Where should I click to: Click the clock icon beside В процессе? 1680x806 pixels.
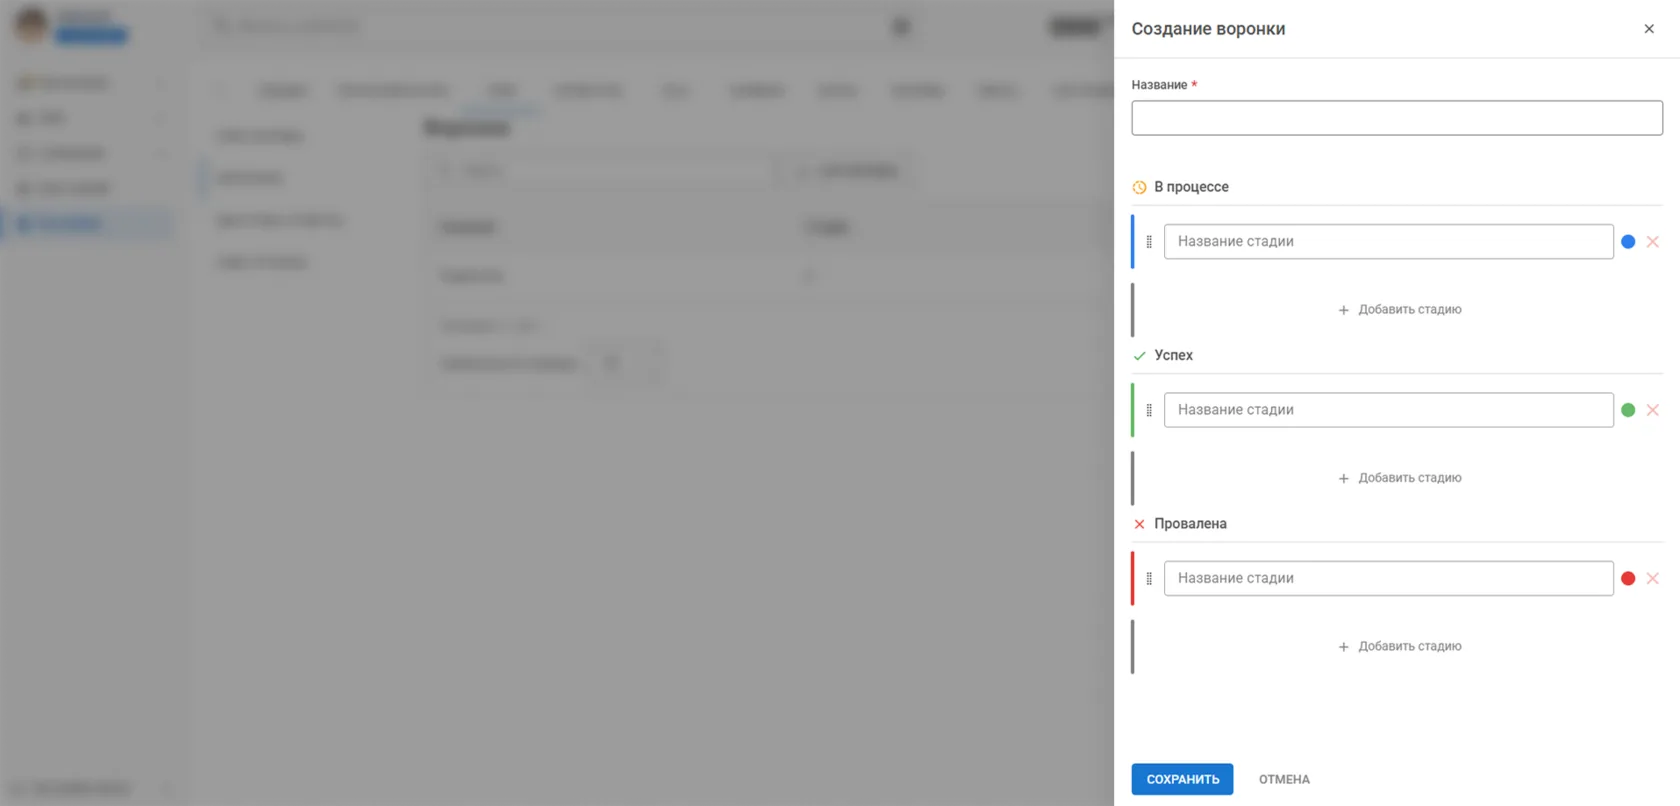(1139, 187)
